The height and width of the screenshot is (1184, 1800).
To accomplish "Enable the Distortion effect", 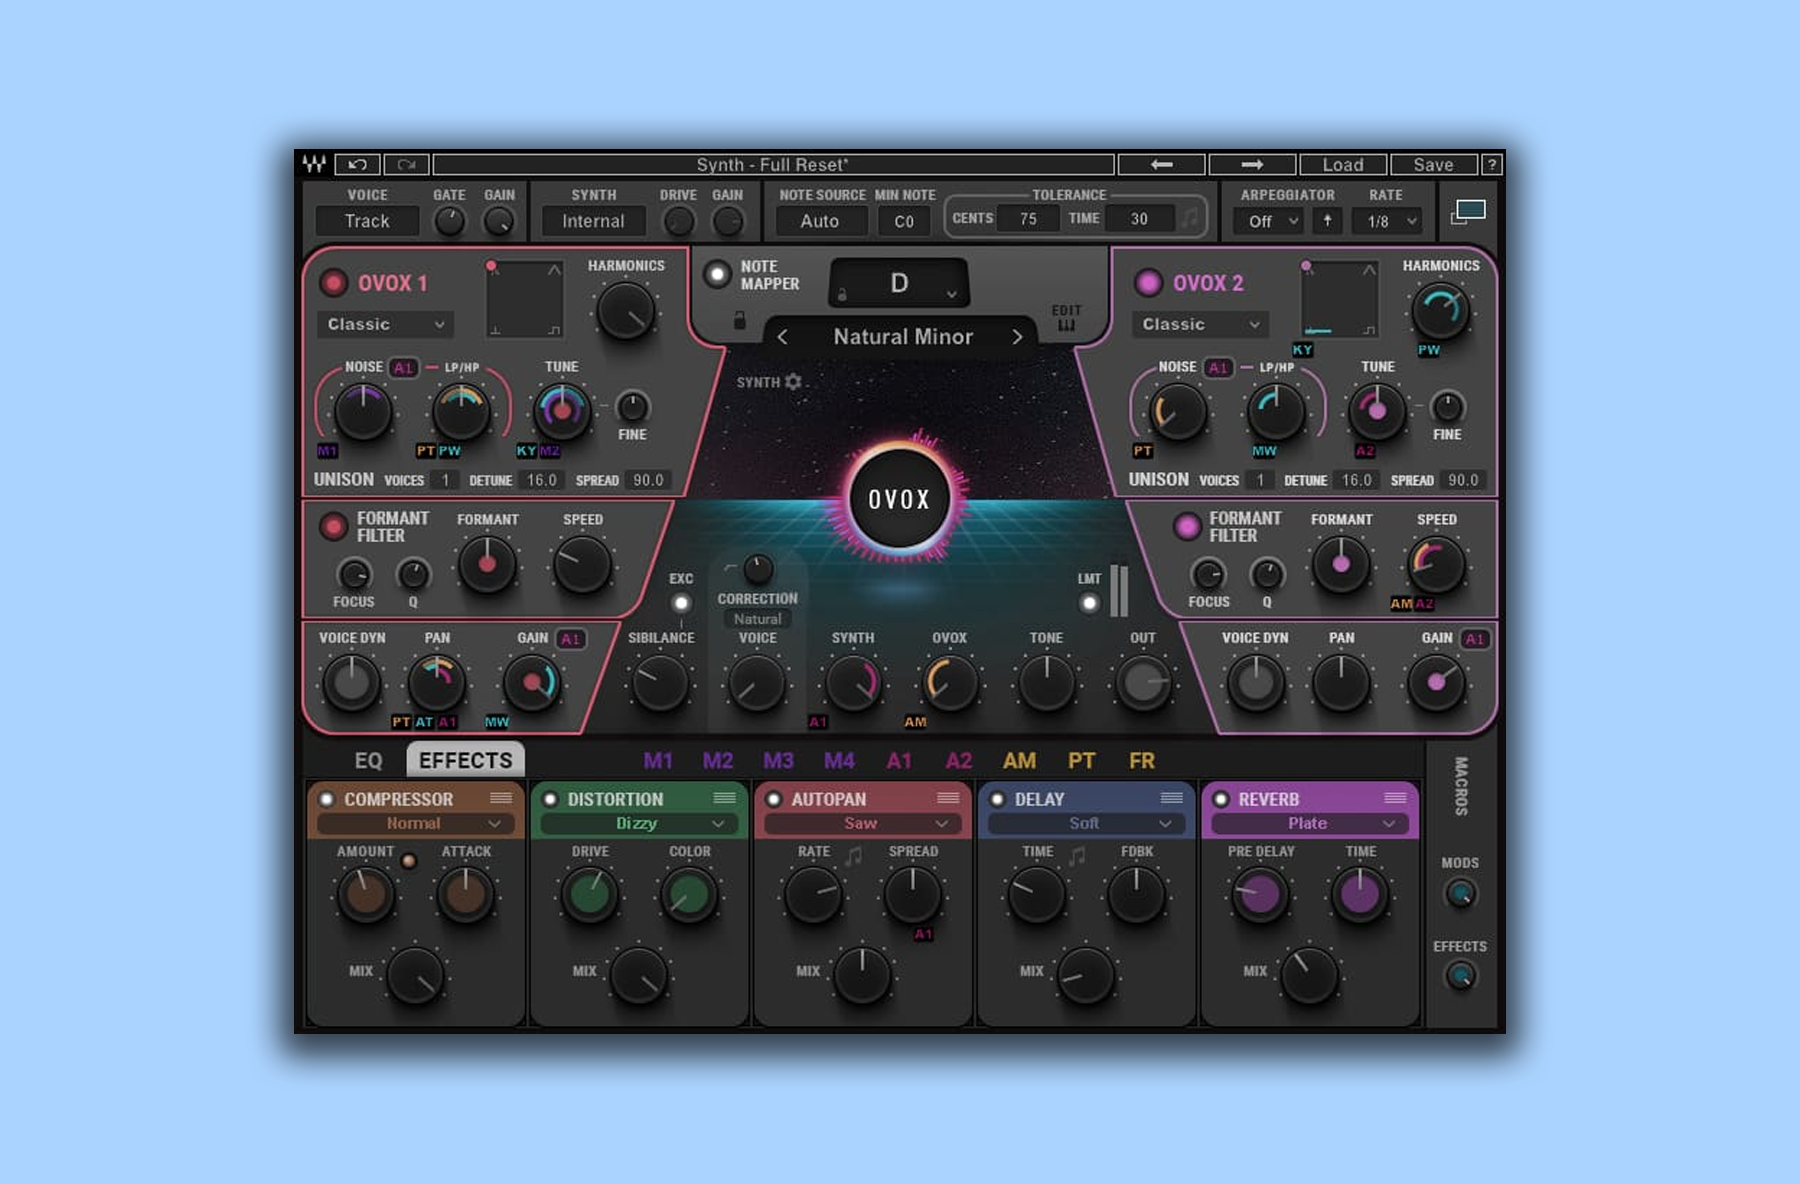I will pyautogui.click(x=550, y=799).
